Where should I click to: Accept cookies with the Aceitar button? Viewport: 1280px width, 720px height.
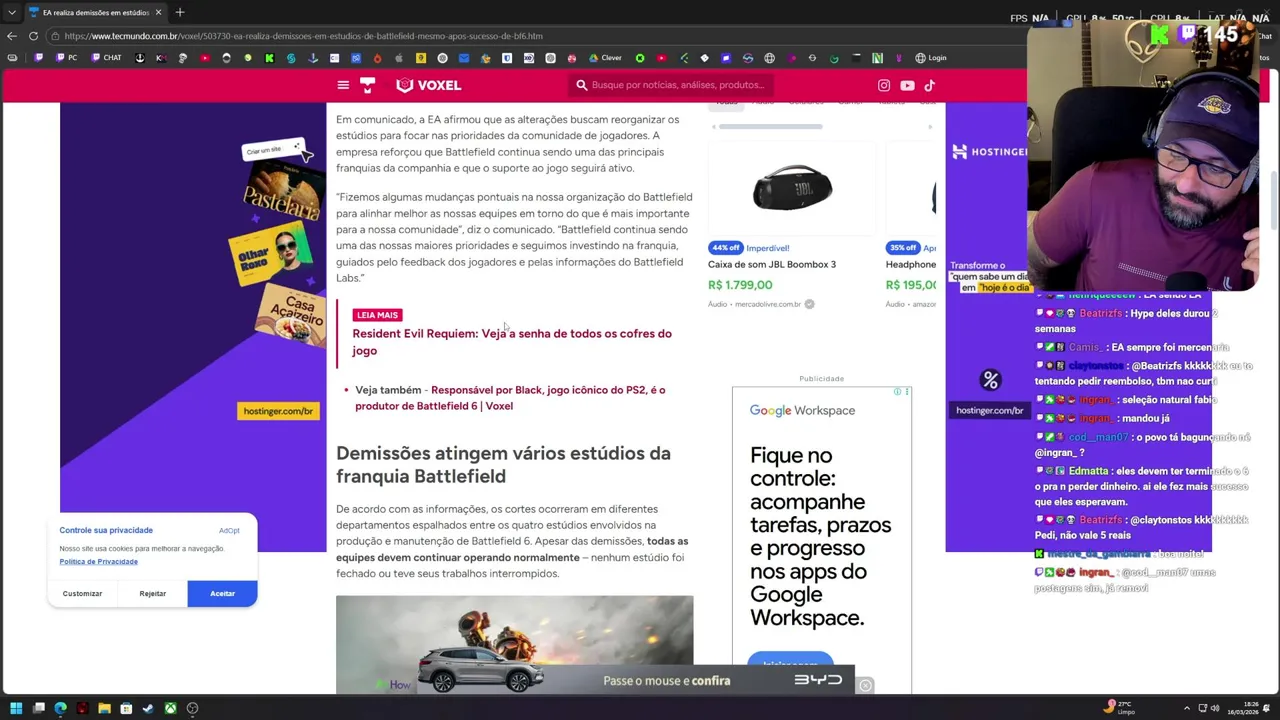[222, 594]
